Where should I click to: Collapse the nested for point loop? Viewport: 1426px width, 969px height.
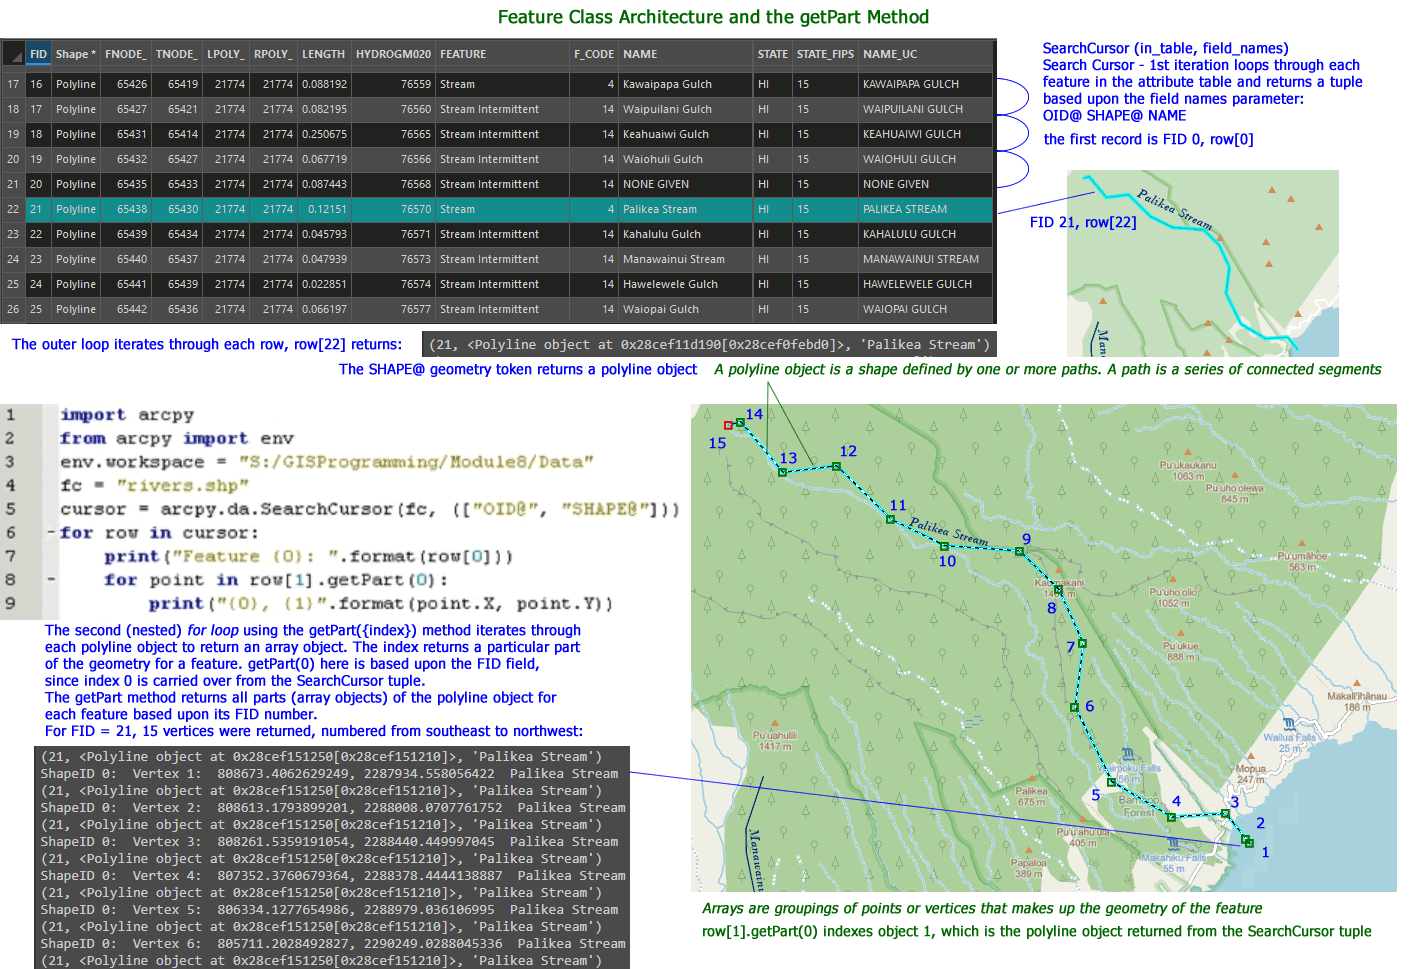51,579
